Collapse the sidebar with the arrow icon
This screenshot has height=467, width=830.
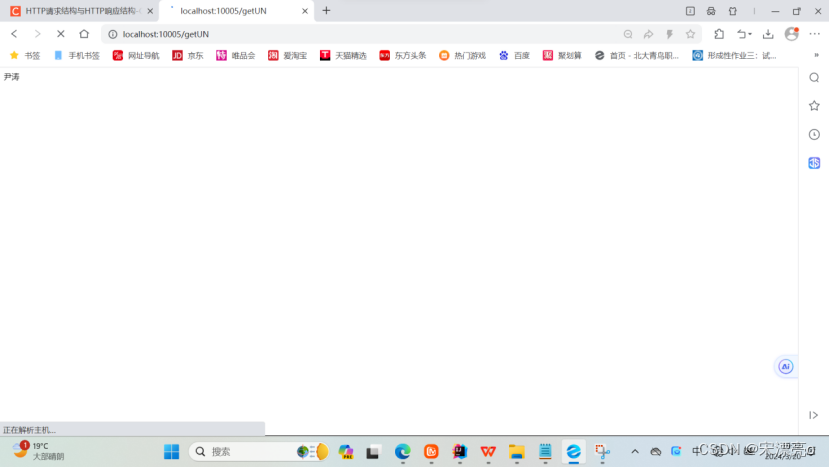click(814, 415)
